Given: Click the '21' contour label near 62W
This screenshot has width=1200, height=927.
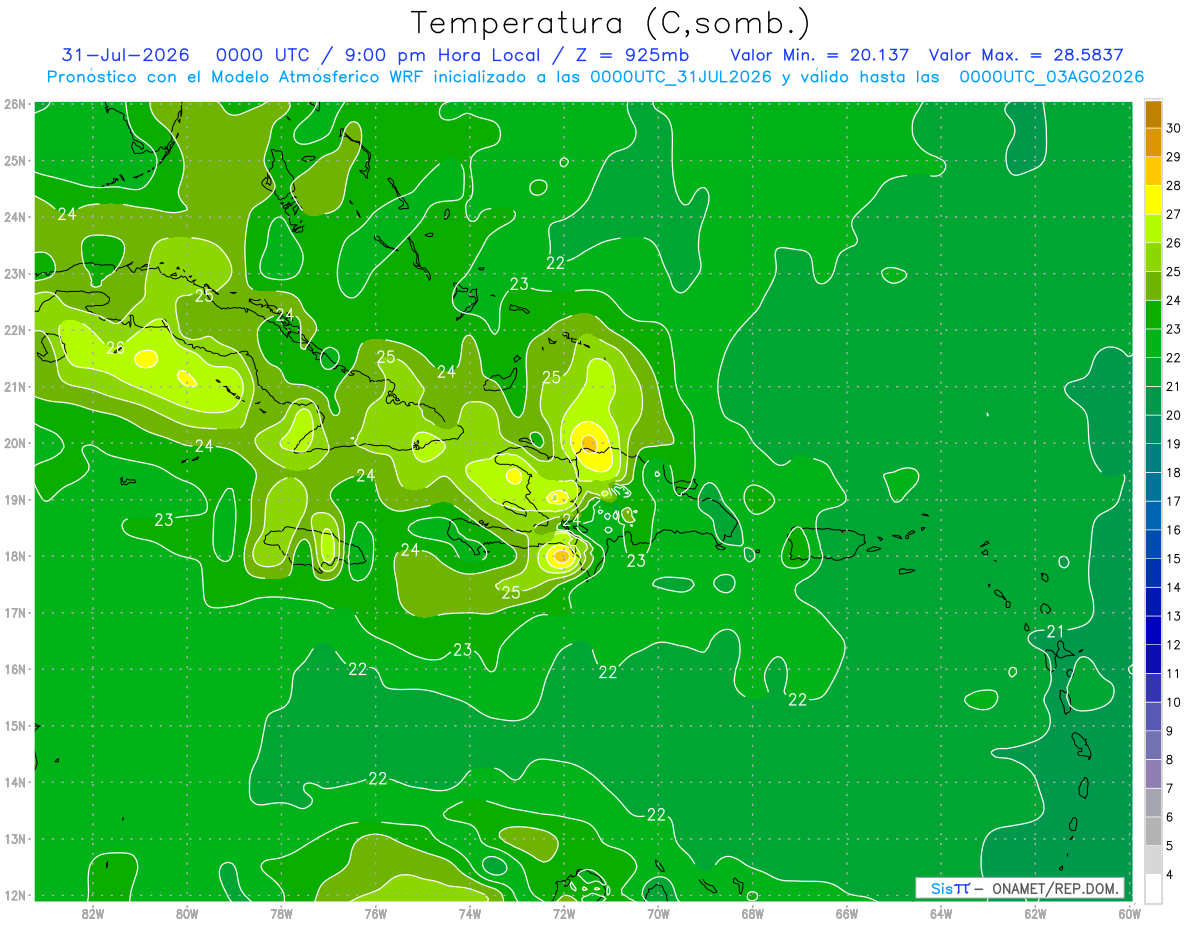Looking at the screenshot, I should [x=1055, y=631].
